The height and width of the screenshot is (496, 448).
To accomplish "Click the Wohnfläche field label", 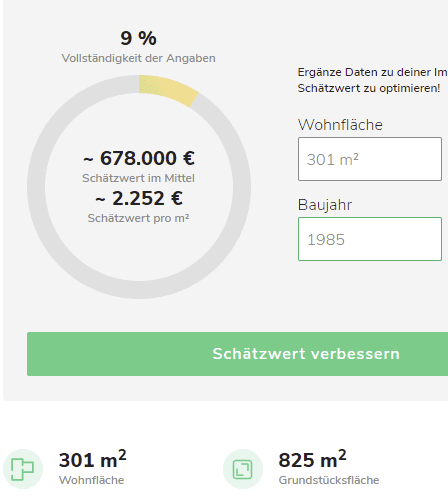I will tap(340, 125).
